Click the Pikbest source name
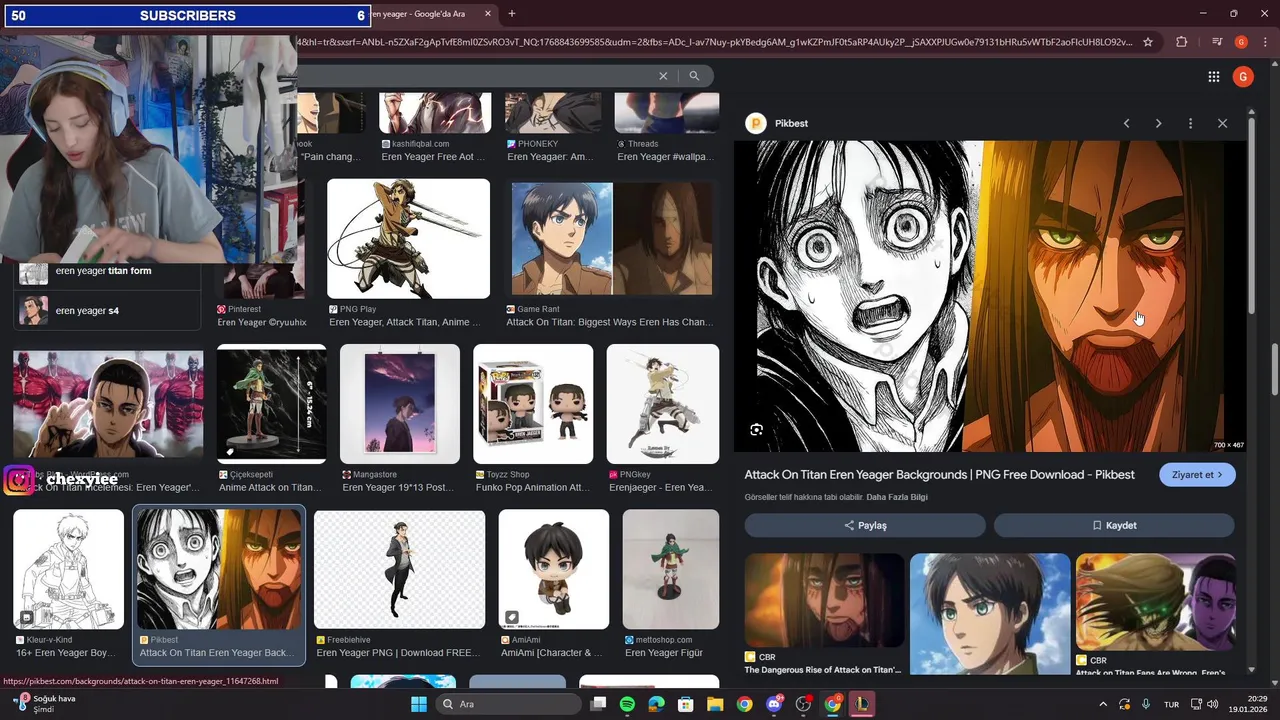This screenshot has width=1280, height=720. point(791,123)
